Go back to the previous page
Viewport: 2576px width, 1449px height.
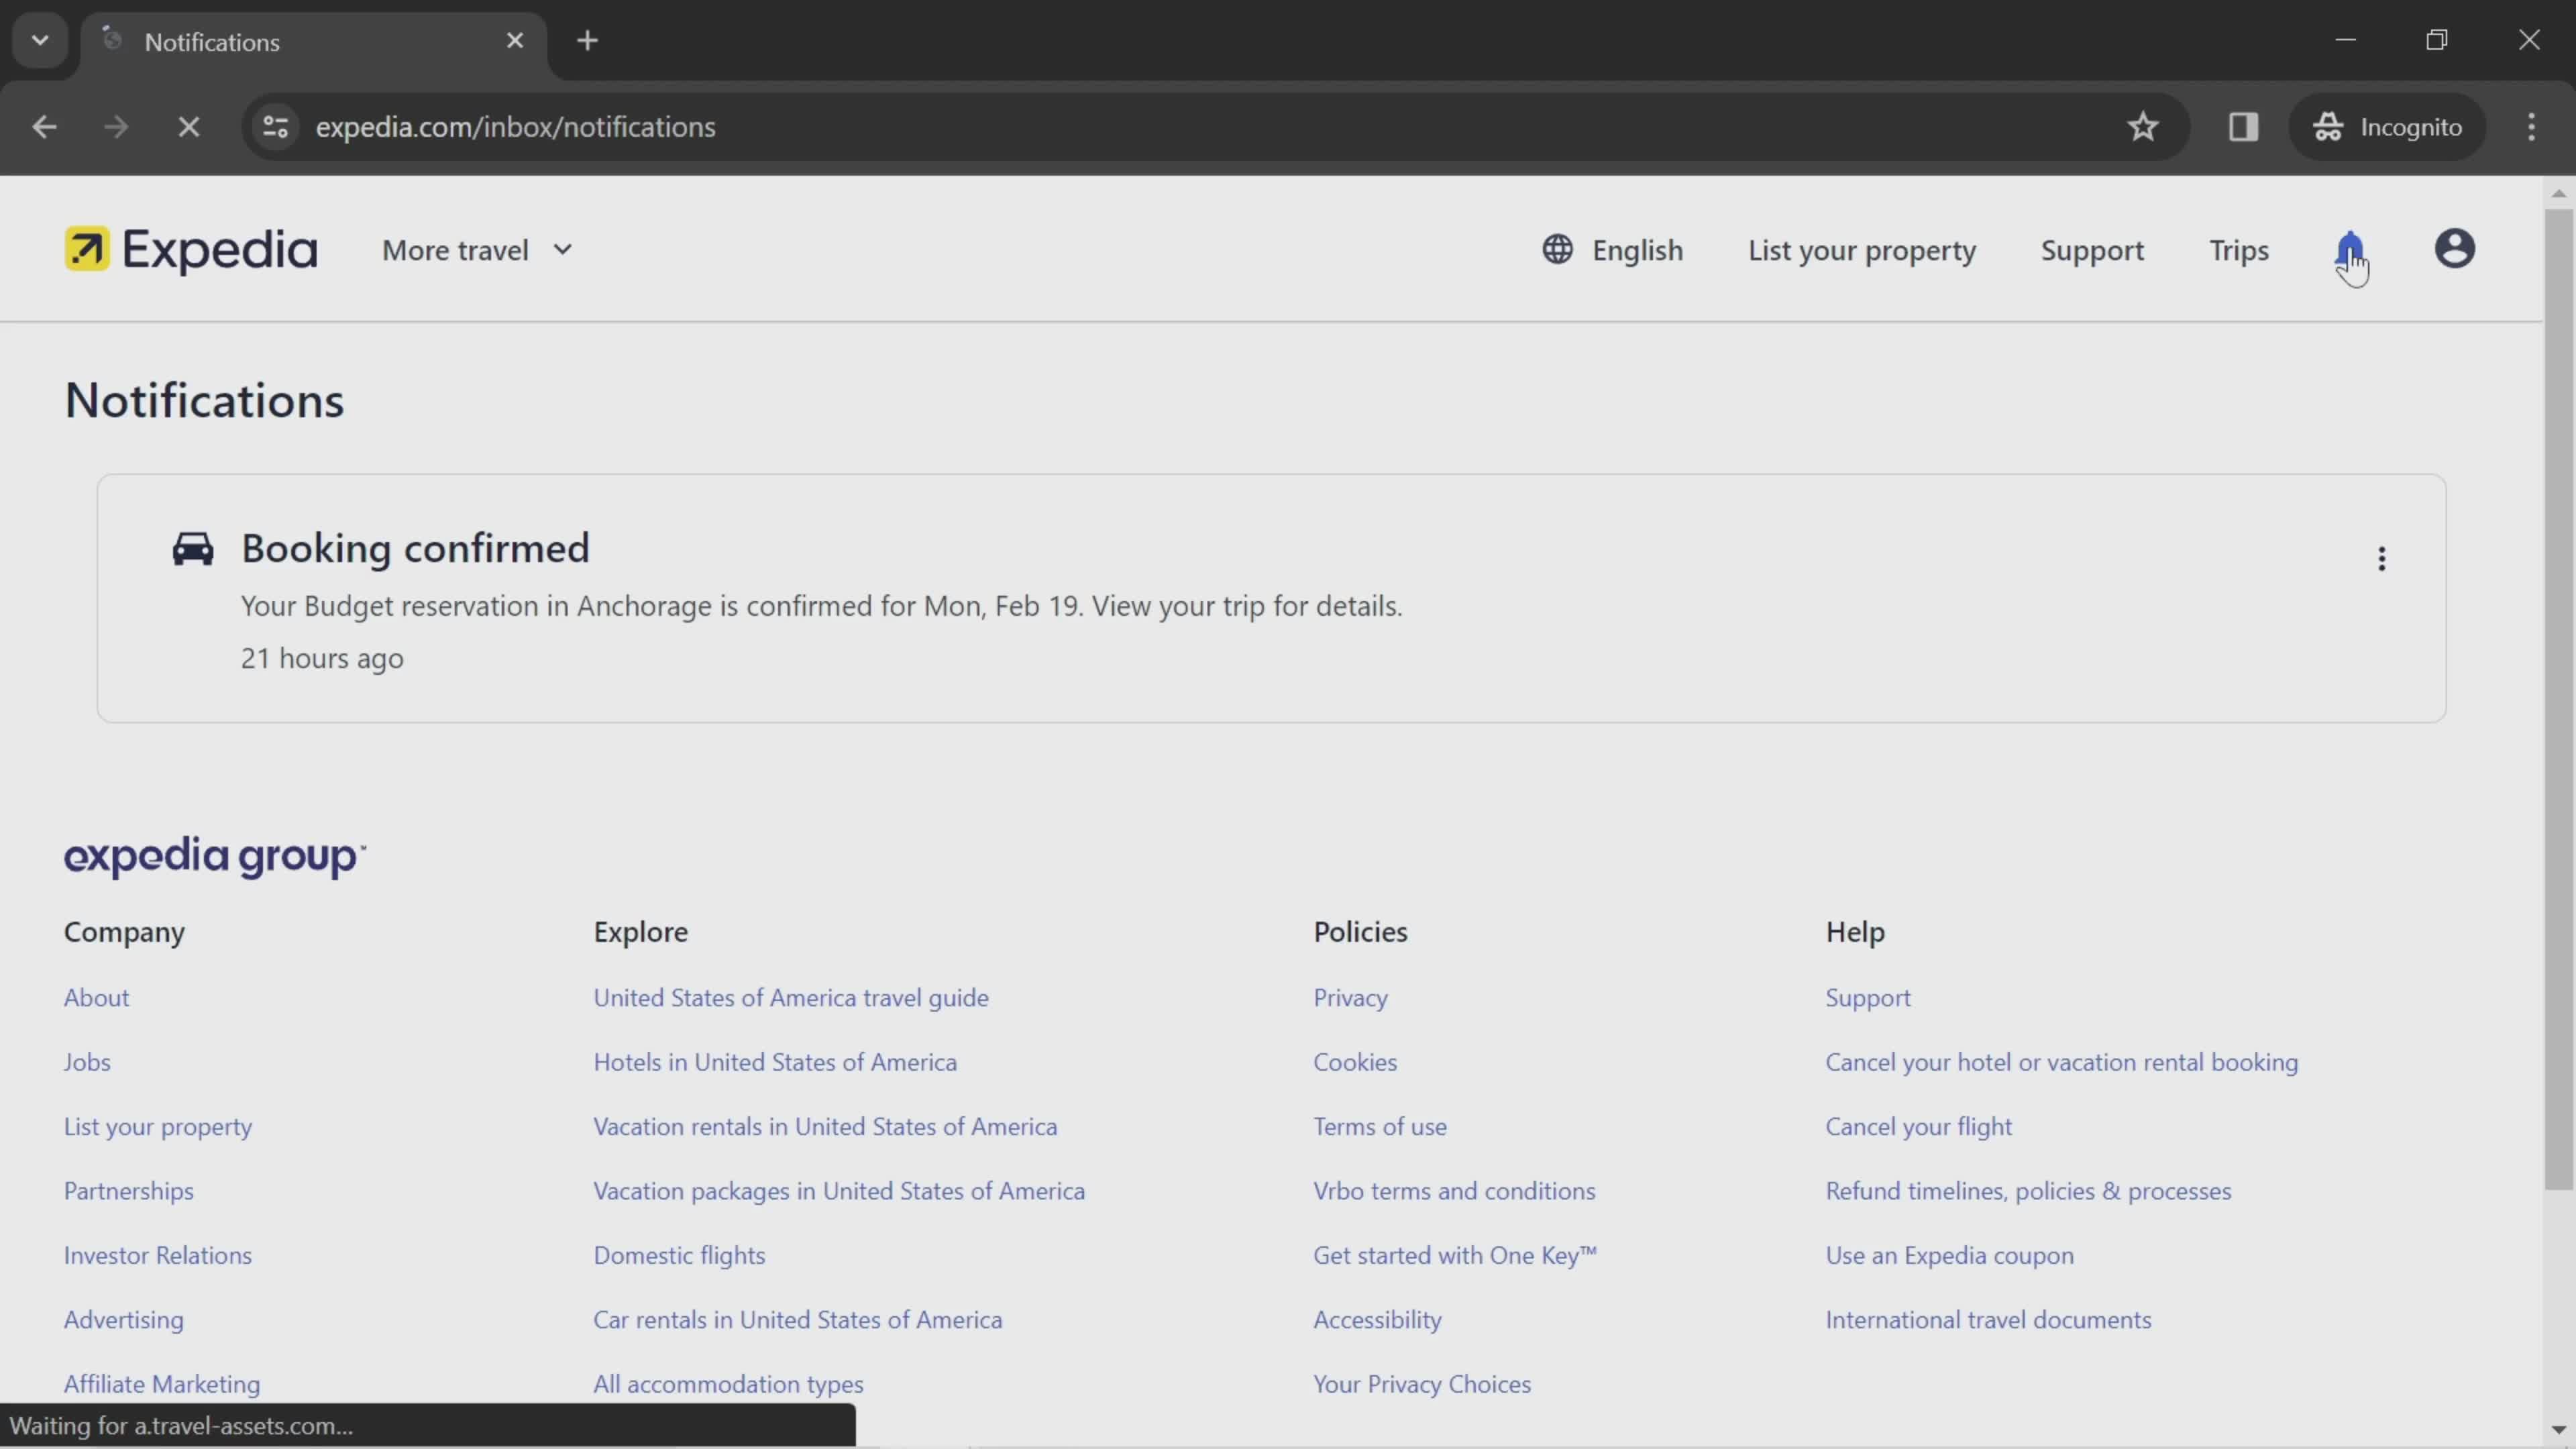tap(44, 127)
